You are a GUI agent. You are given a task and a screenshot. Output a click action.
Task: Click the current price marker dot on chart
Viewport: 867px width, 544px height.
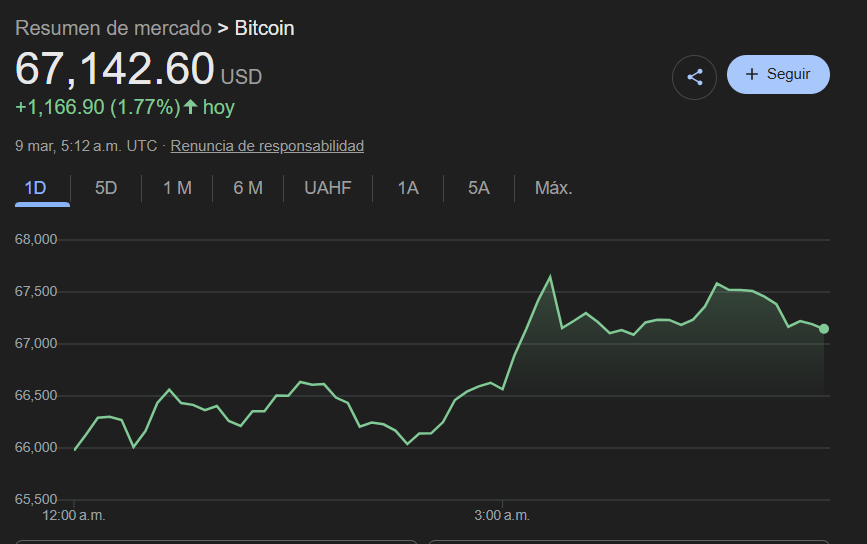coord(823,329)
